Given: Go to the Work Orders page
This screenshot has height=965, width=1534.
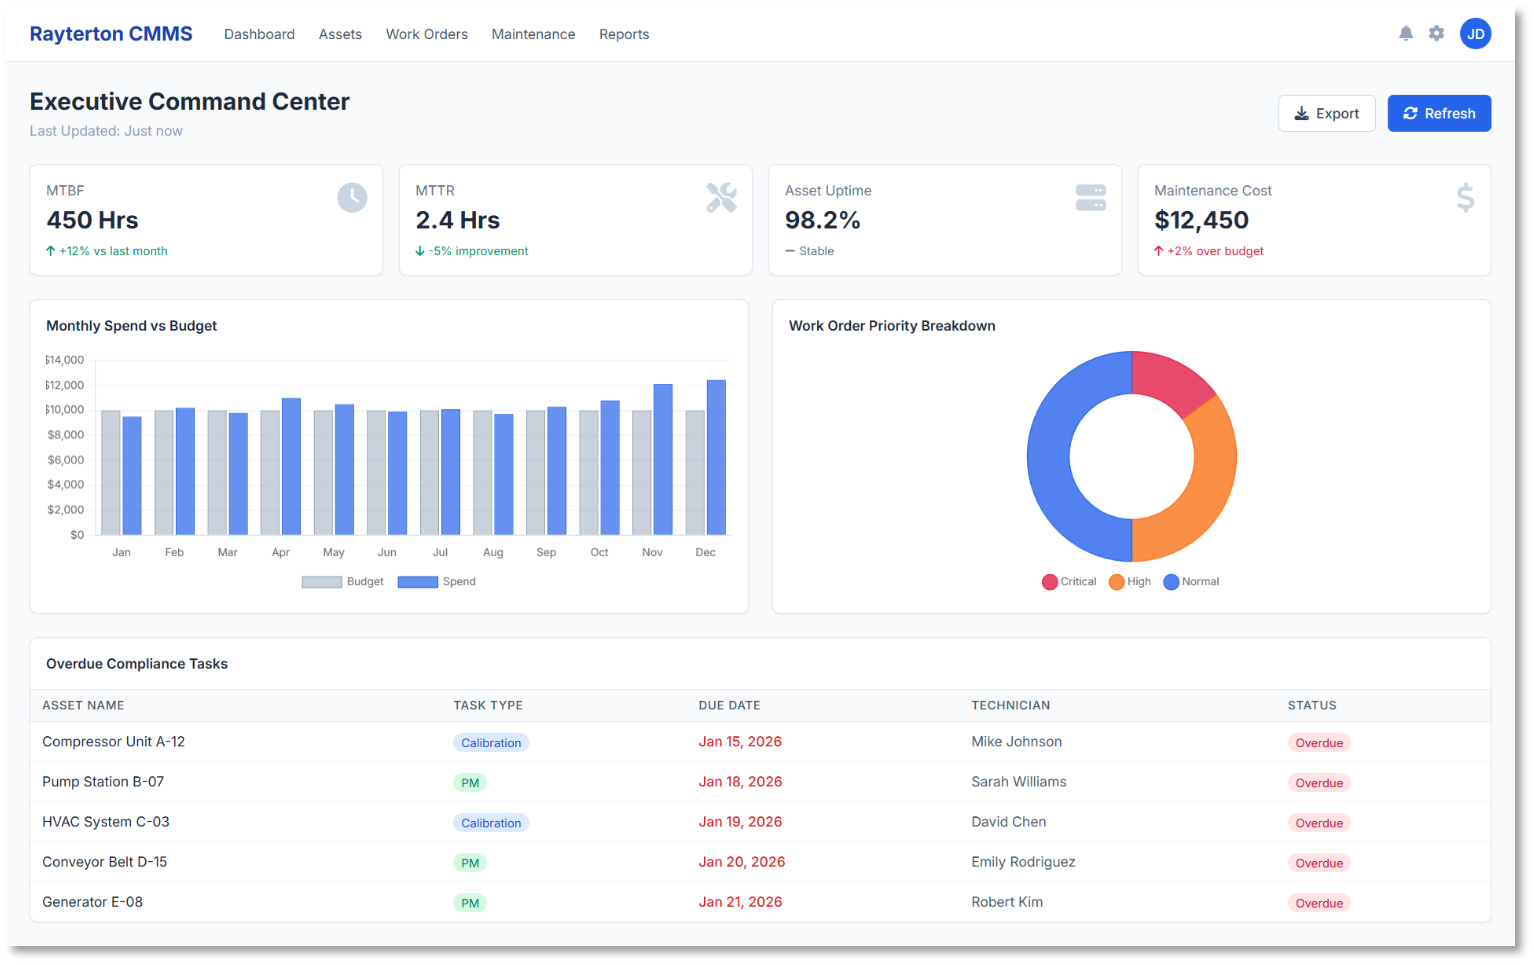Looking at the screenshot, I should [x=426, y=34].
